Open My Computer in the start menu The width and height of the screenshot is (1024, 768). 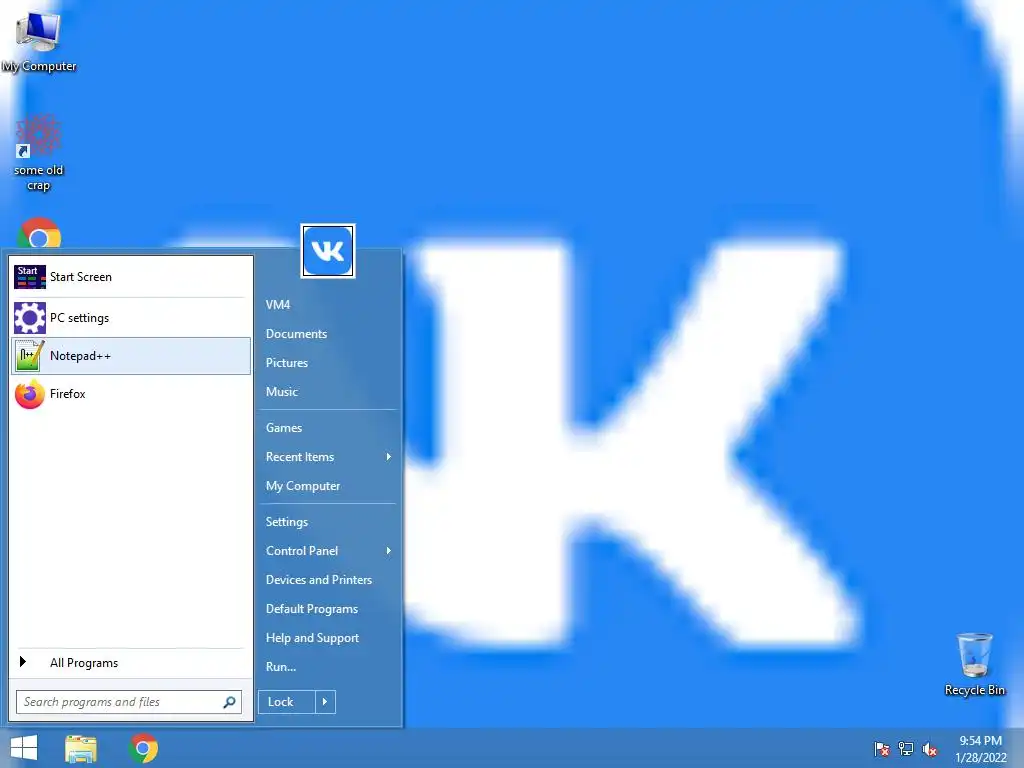pyautogui.click(x=303, y=486)
